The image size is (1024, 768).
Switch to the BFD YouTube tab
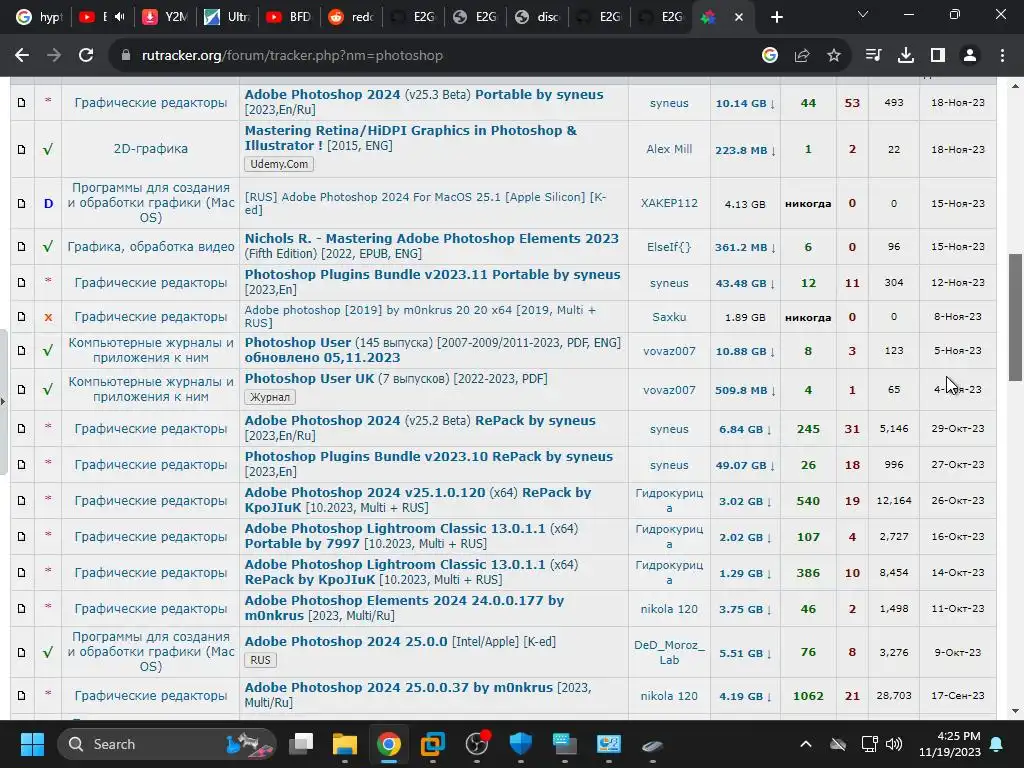click(289, 17)
